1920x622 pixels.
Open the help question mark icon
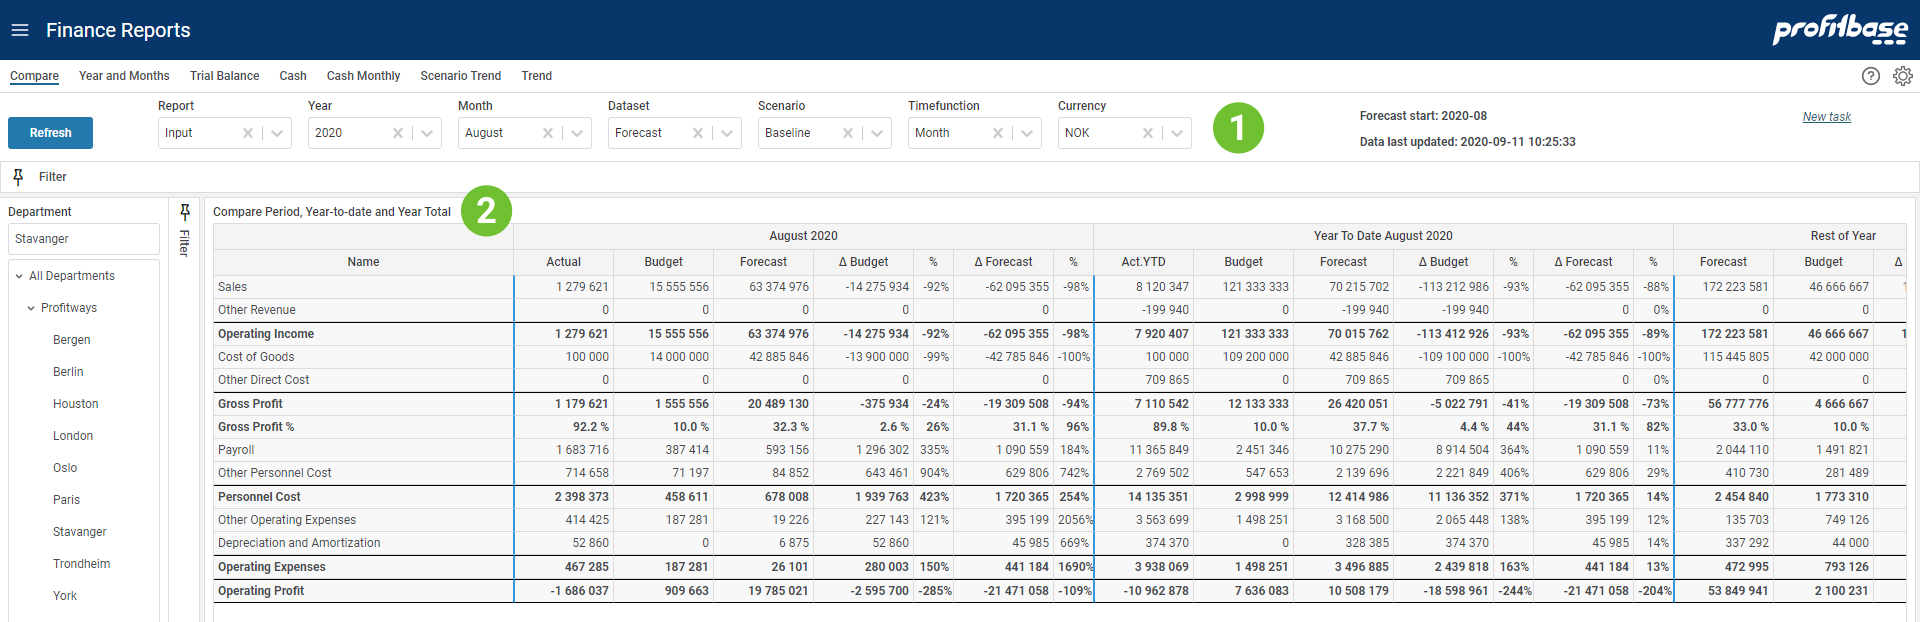[x=1870, y=76]
